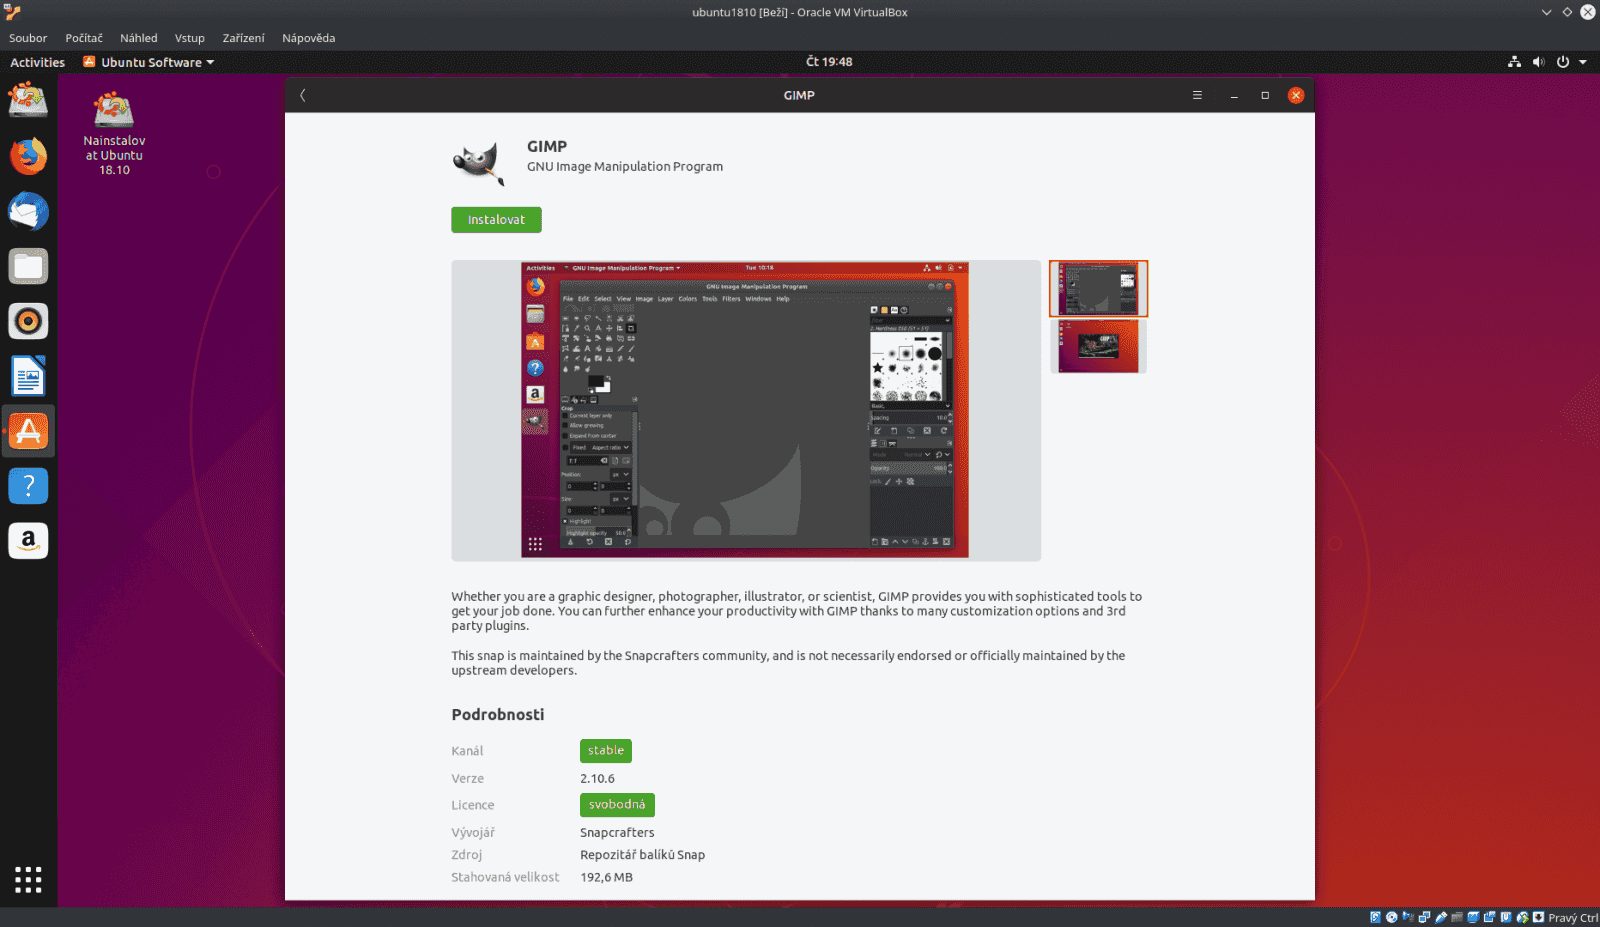
Task: Open LibreOffice Writer from the dock
Action: [28, 376]
